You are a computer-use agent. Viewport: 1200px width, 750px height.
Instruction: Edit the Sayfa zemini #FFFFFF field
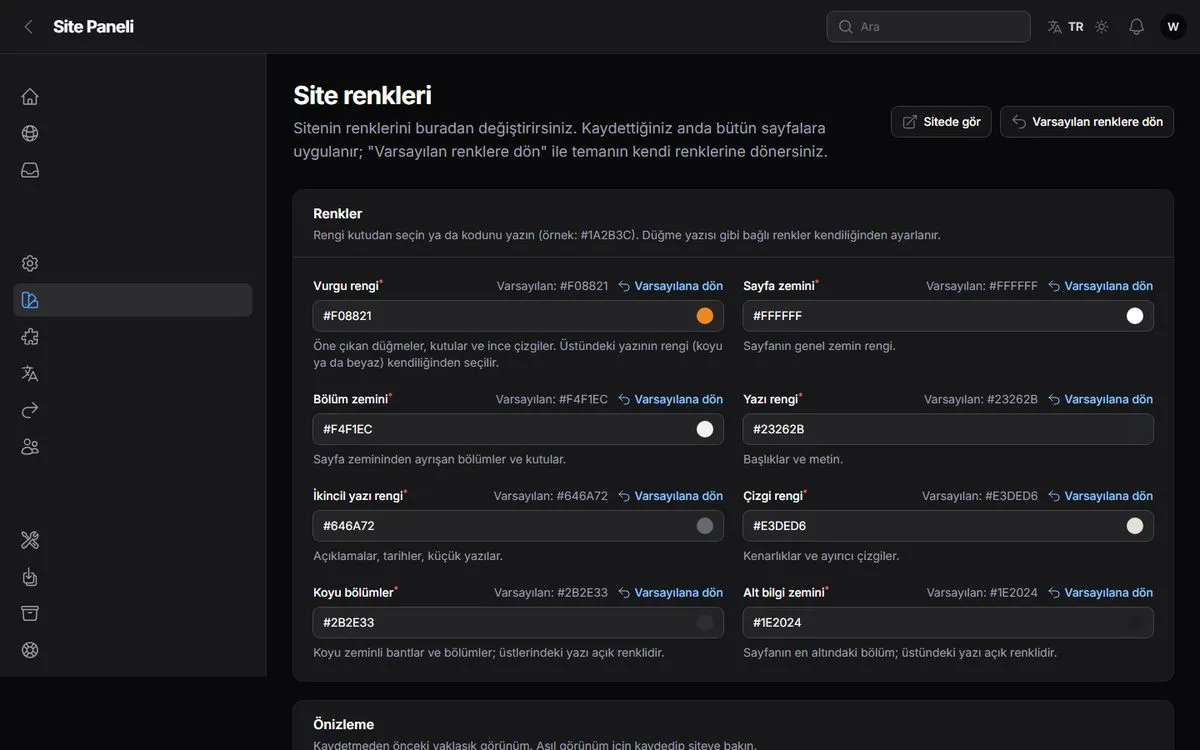[x=948, y=316]
